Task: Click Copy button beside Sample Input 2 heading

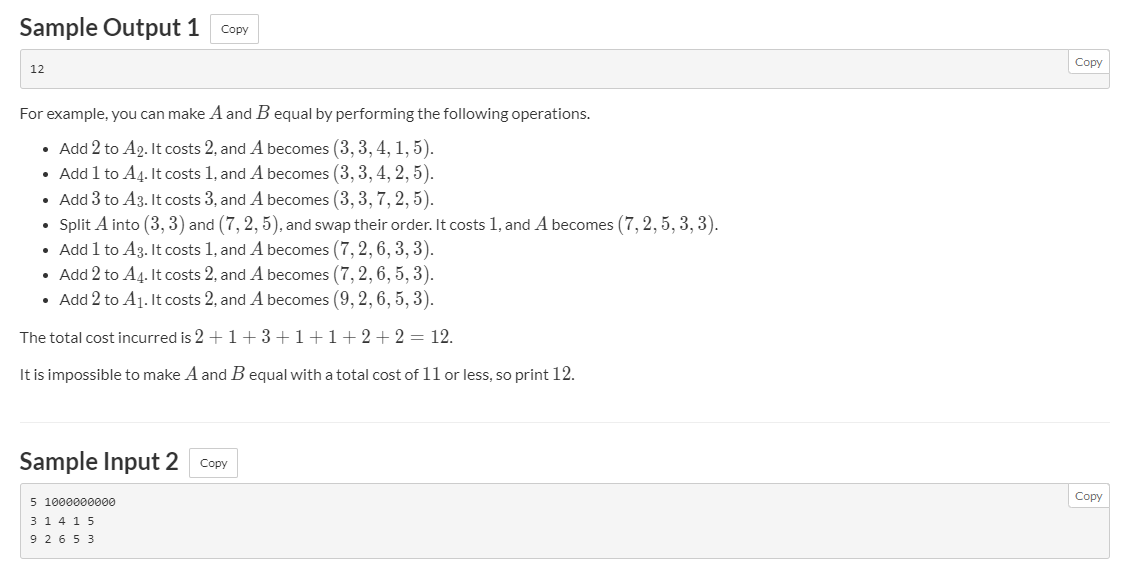Action: click(213, 463)
